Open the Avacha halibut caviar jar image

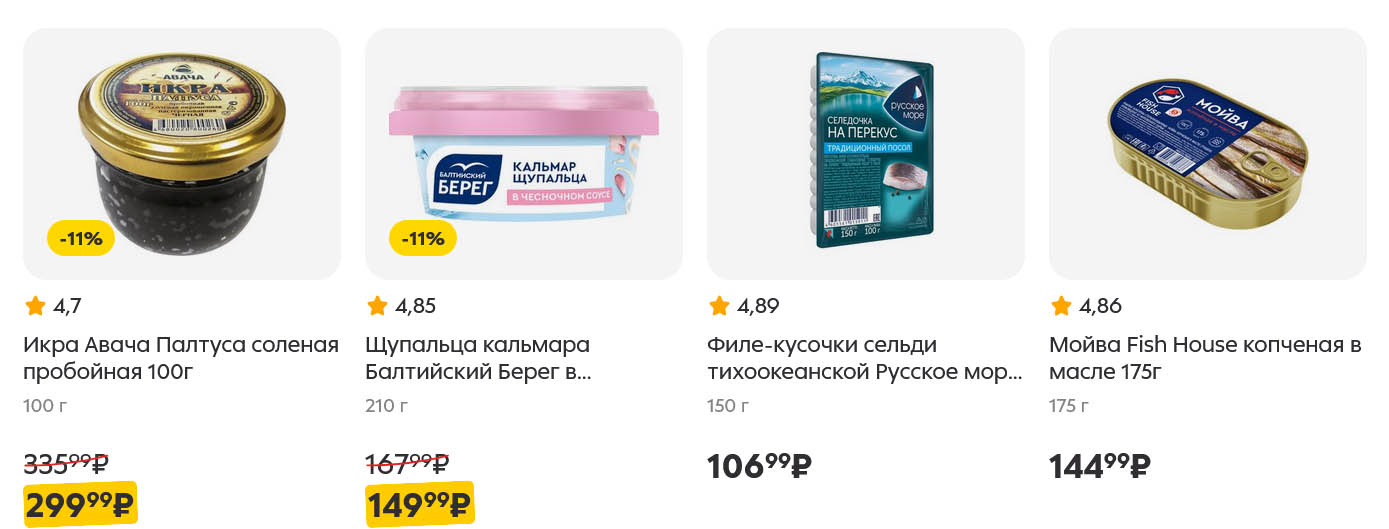(182, 154)
